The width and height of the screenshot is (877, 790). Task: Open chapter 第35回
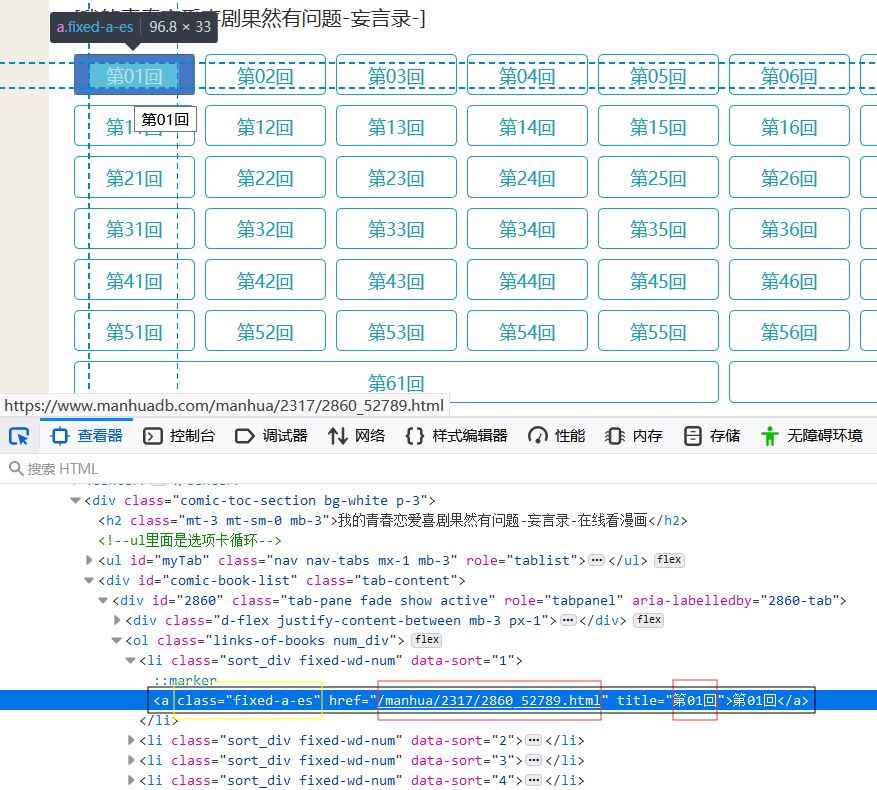click(658, 228)
